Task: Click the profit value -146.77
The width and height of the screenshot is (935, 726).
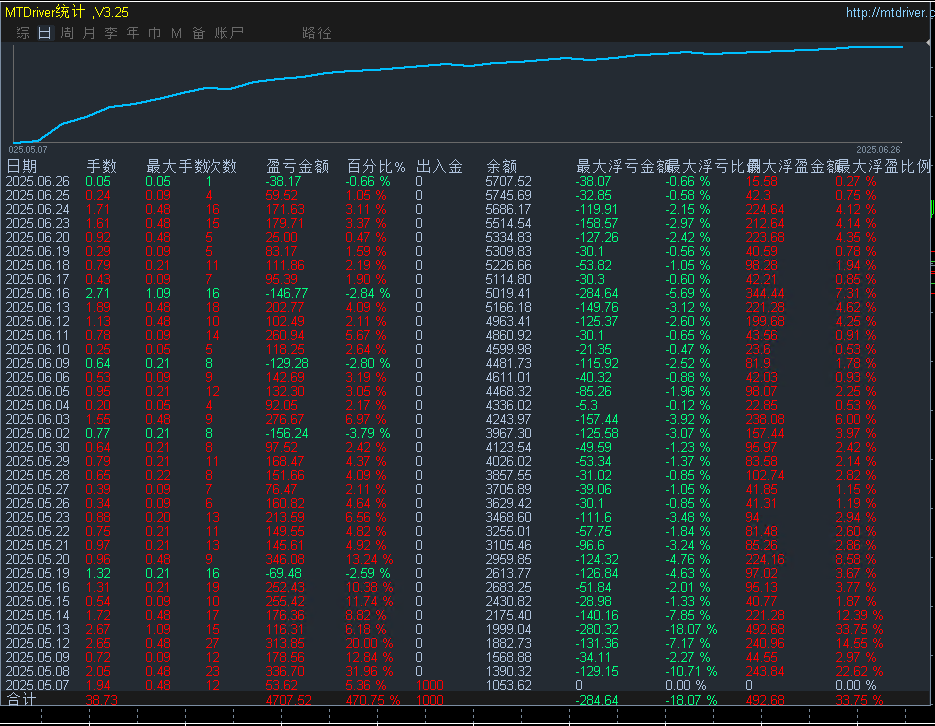Action: click(287, 293)
